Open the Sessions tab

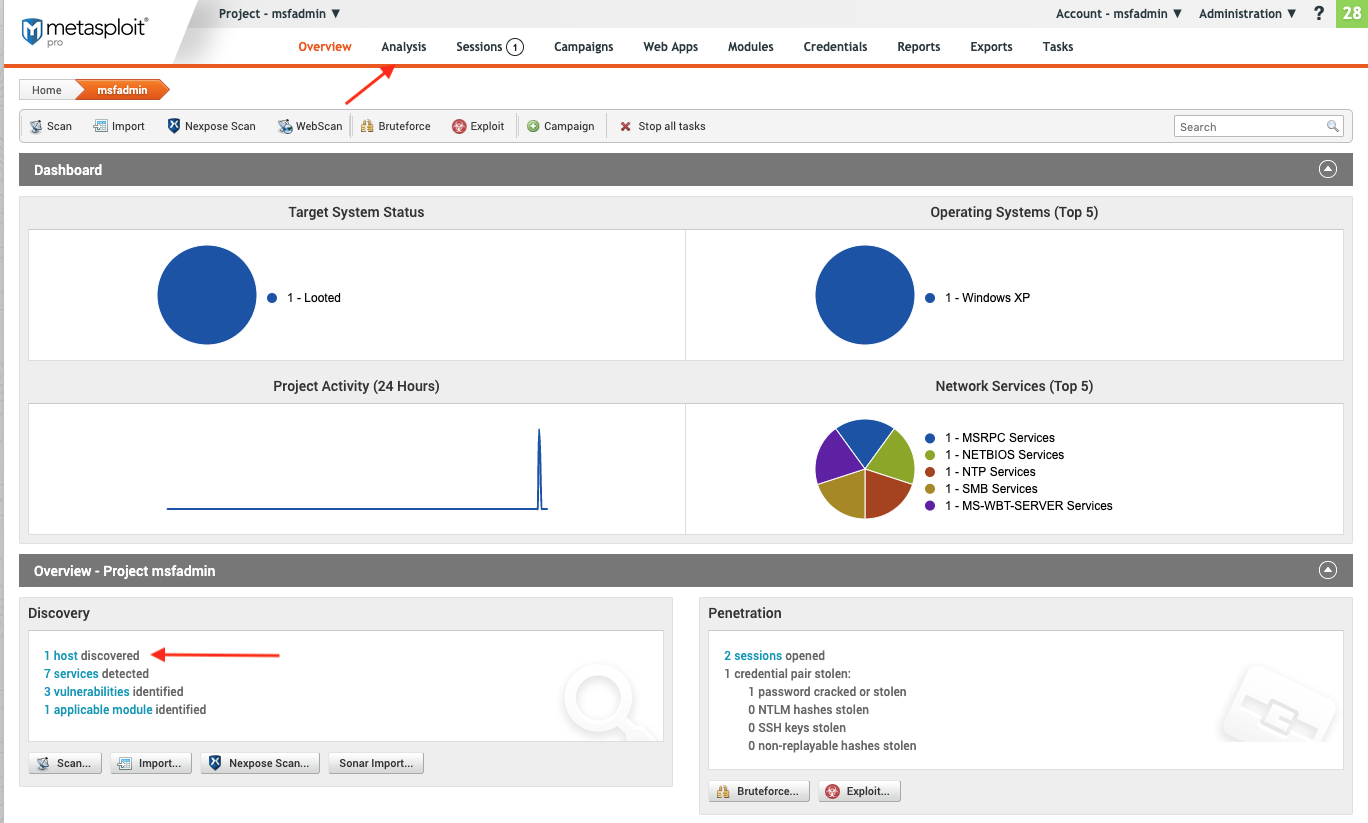point(479,47)
